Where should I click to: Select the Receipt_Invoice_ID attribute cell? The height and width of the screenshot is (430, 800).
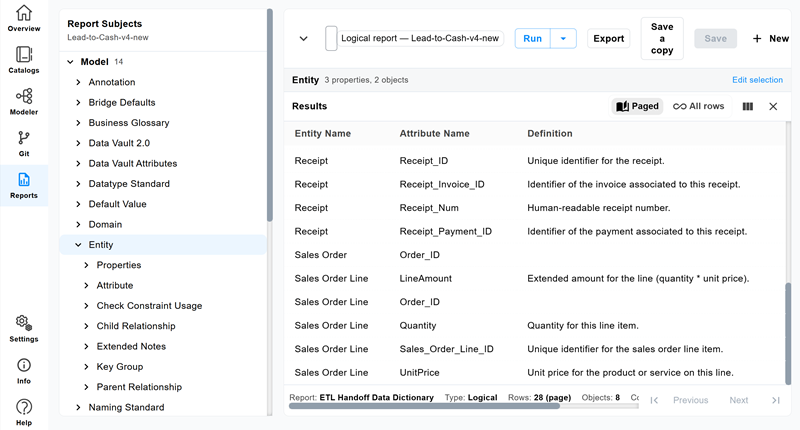pyautogui.click(x=442, y=184)
